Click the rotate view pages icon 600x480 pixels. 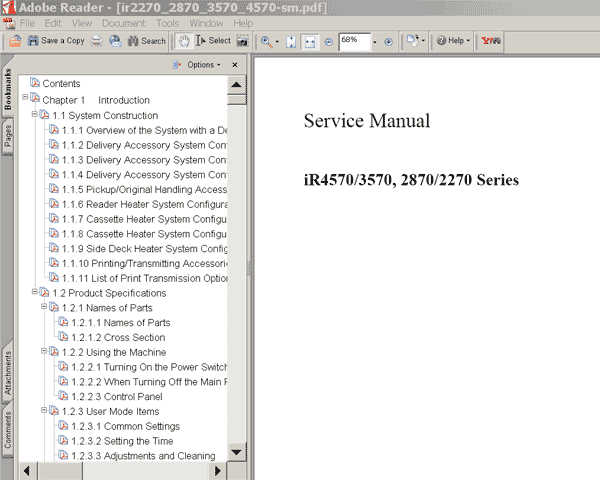(x=413, y=41)
